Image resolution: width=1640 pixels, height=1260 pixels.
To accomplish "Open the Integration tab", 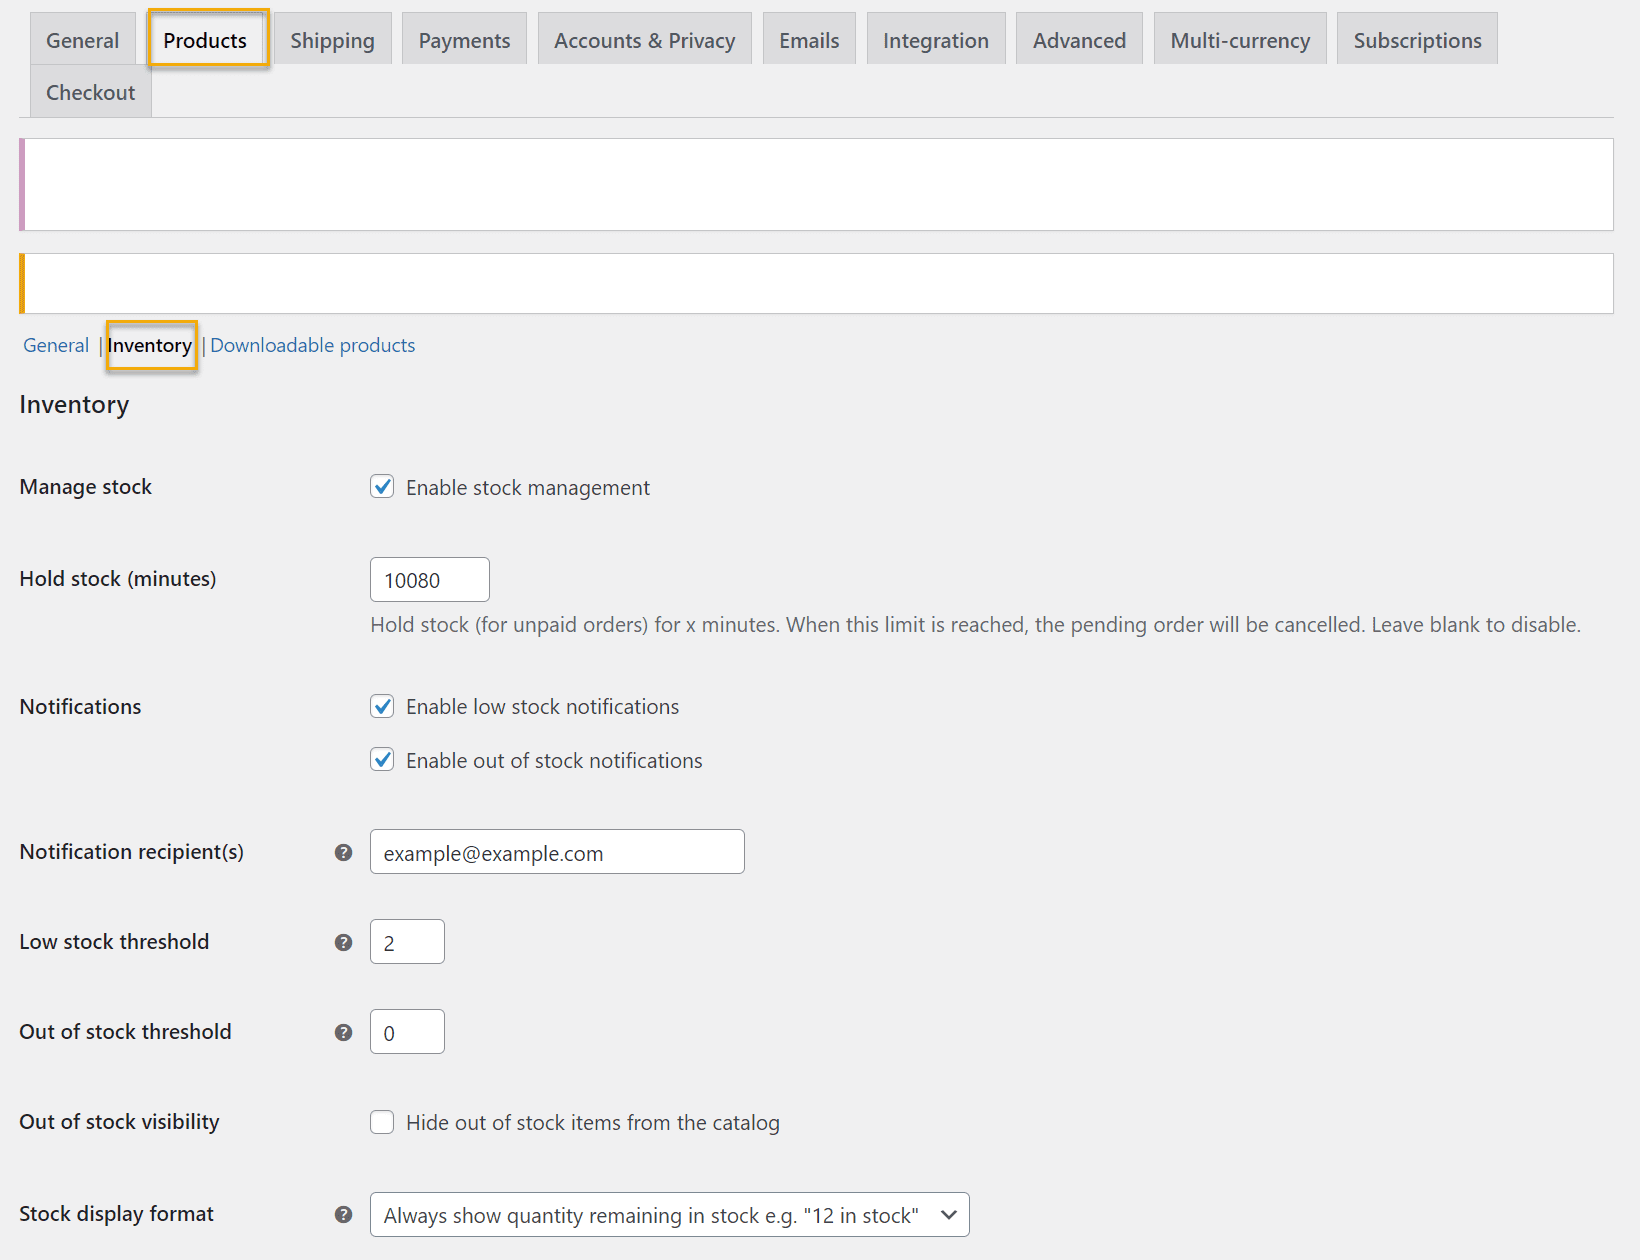I will click(936, 40).
